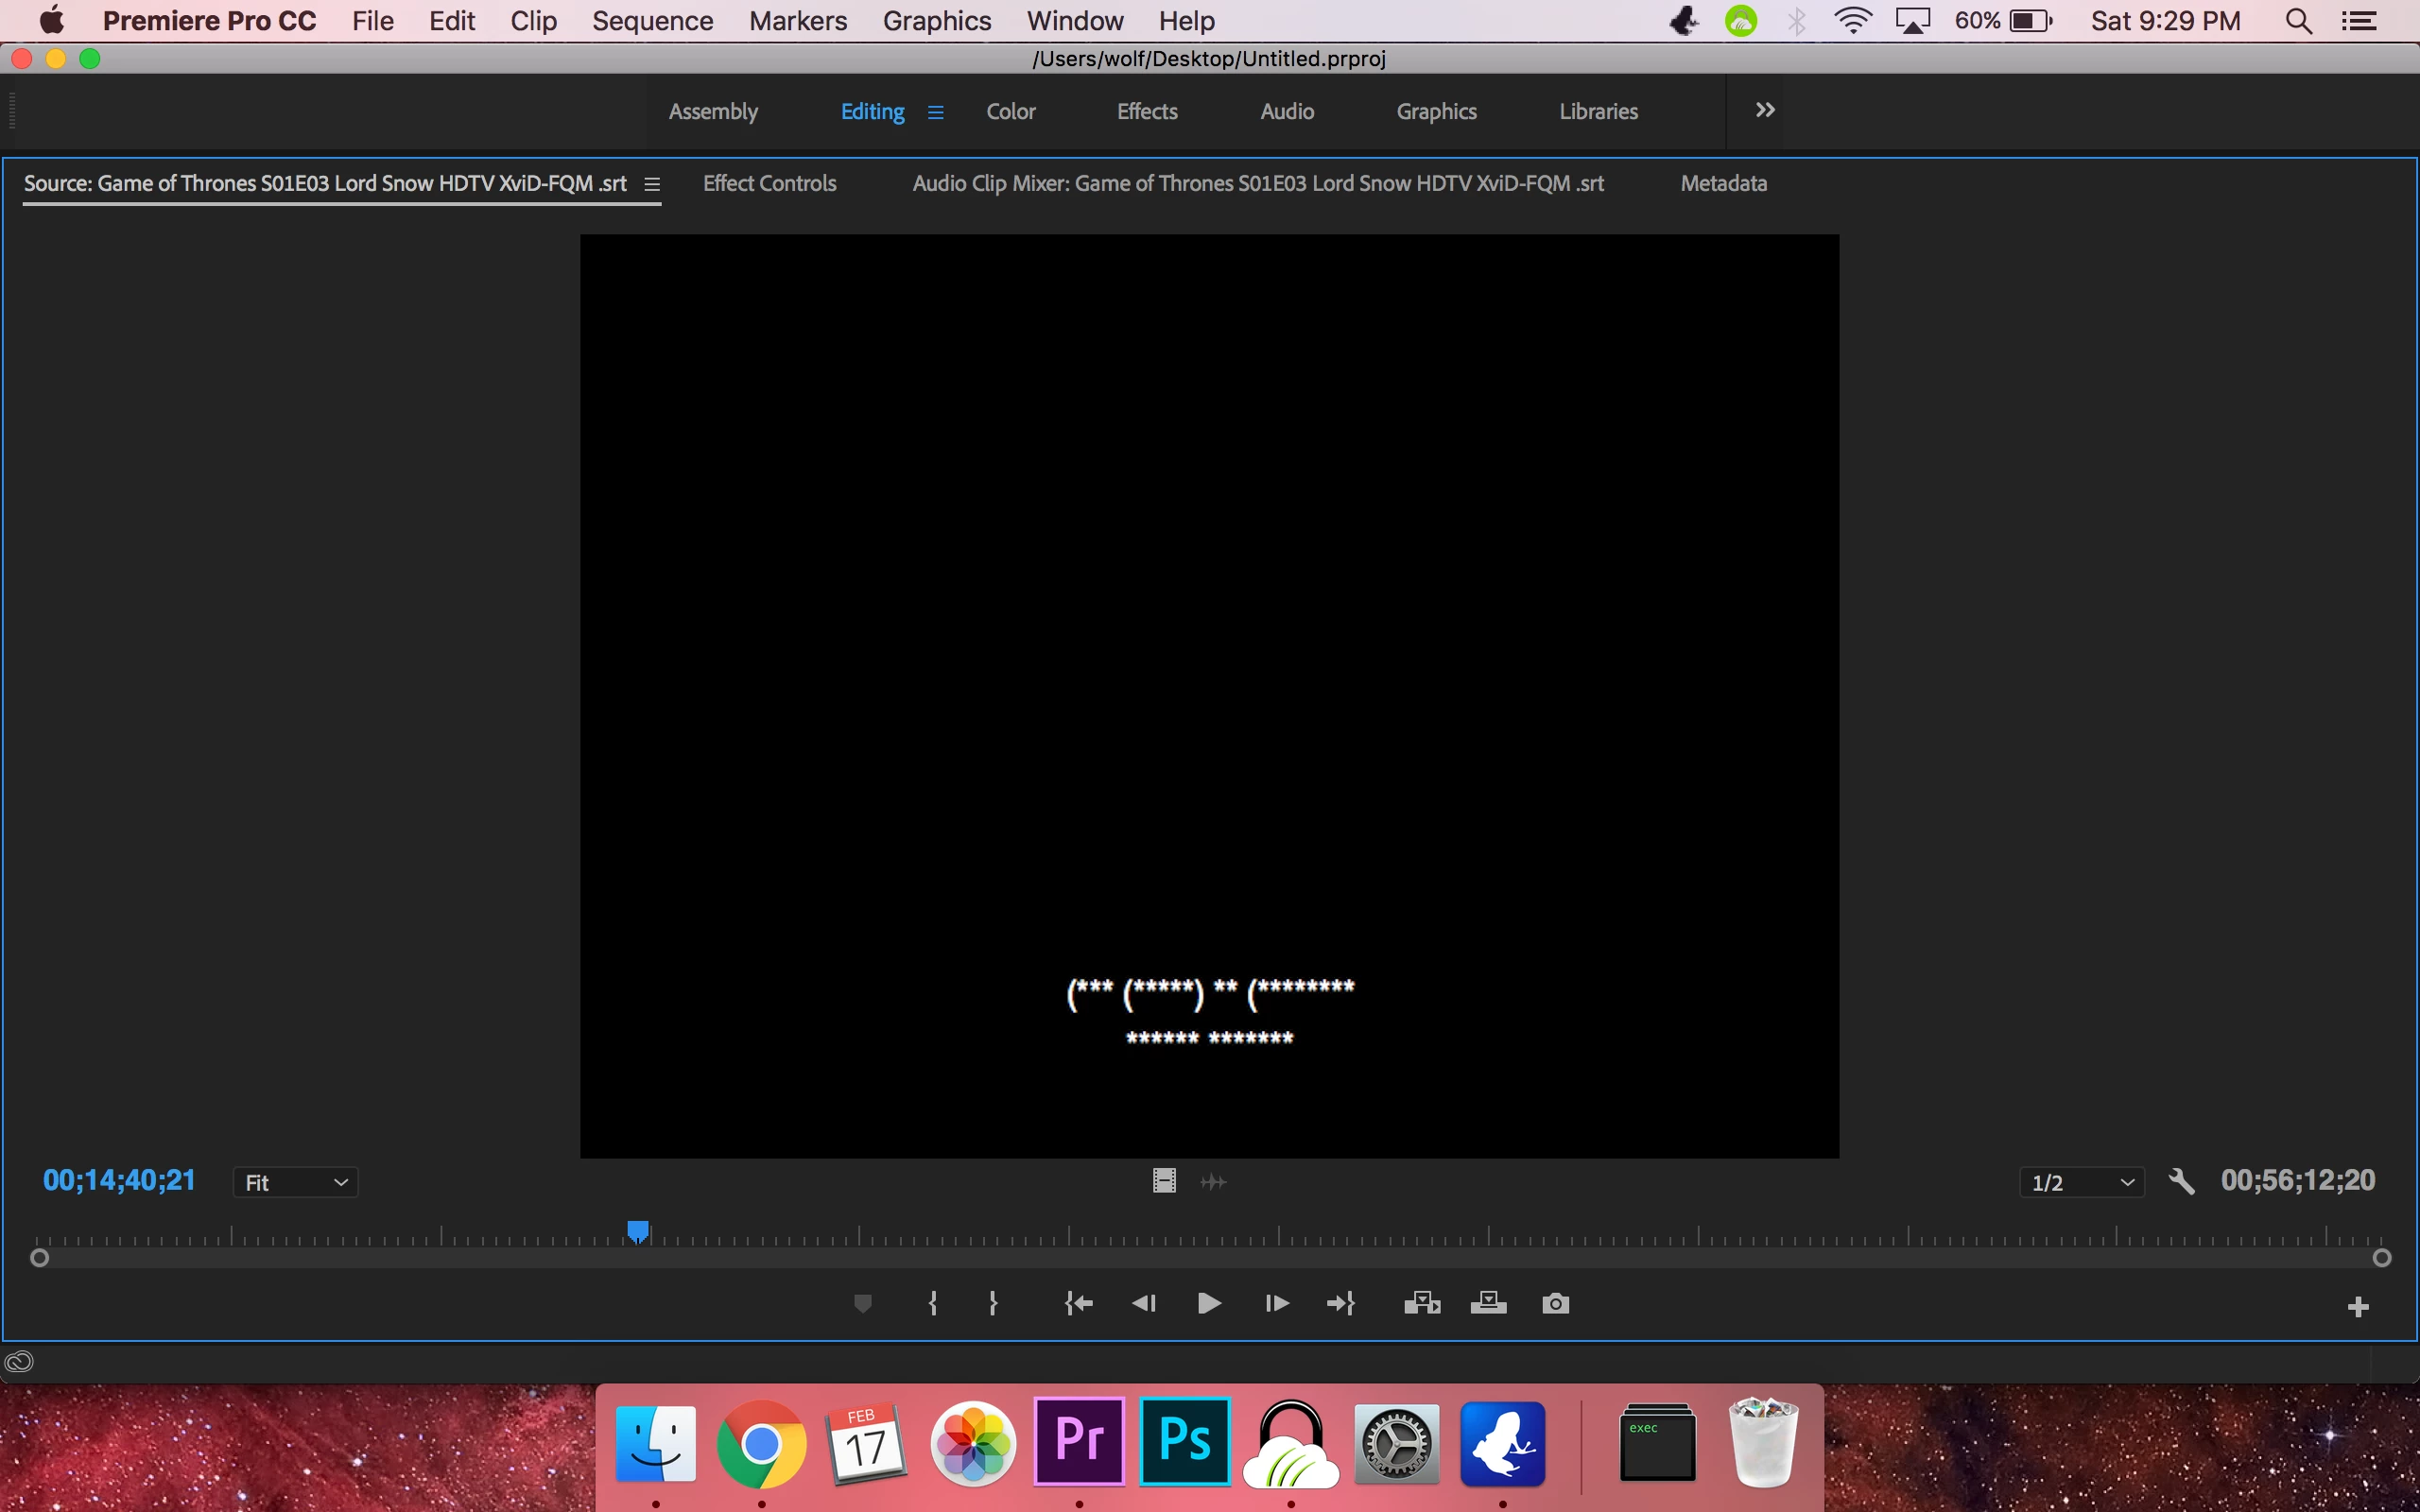The width and height of the screenshot is (2420, 1512).
Task: Click the Go to In point icon
Action: pos(1079,1303)
